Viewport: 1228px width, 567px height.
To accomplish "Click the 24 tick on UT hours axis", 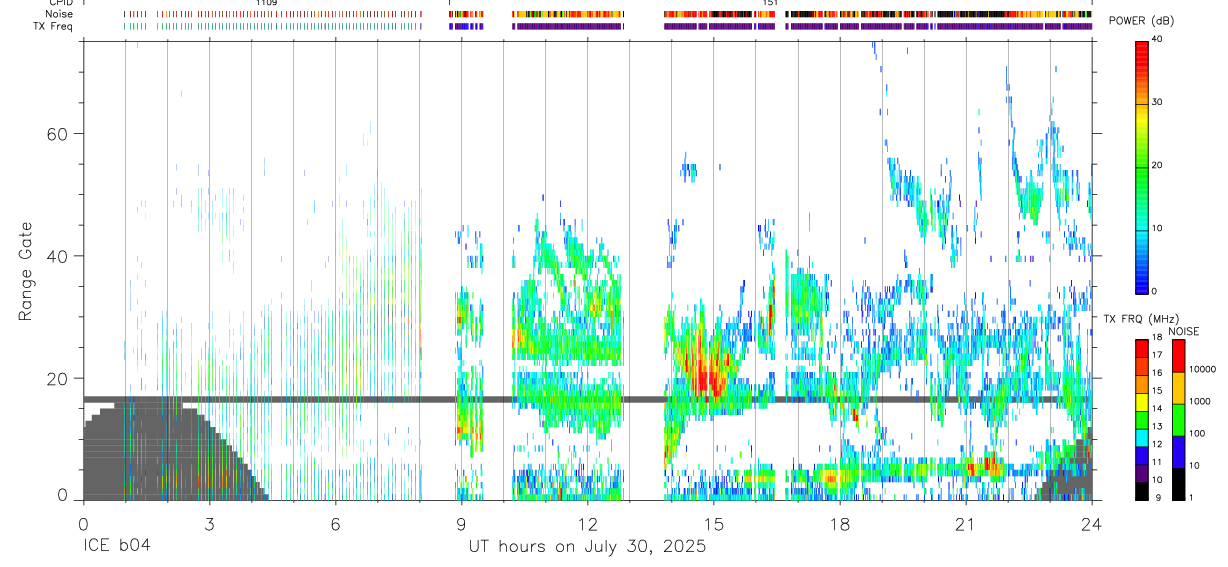I will point(1091,523).
